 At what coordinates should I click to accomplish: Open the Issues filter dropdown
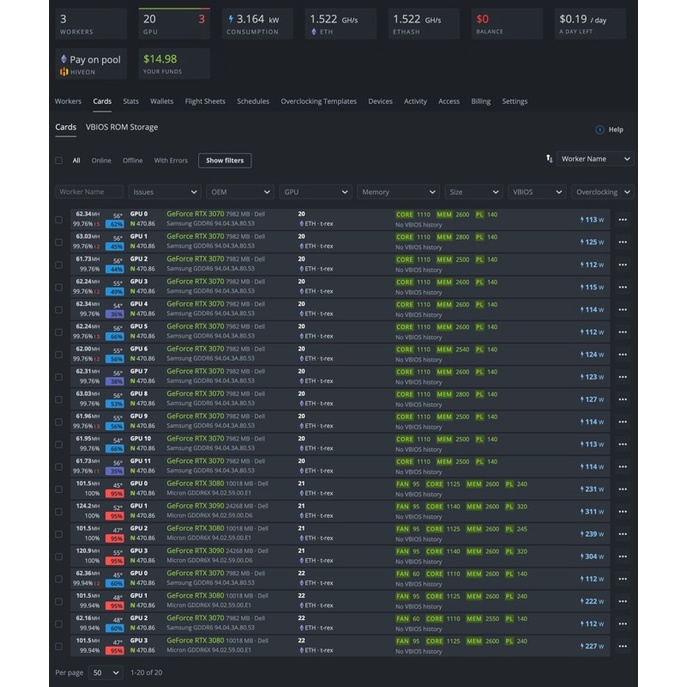pos(165,191)
